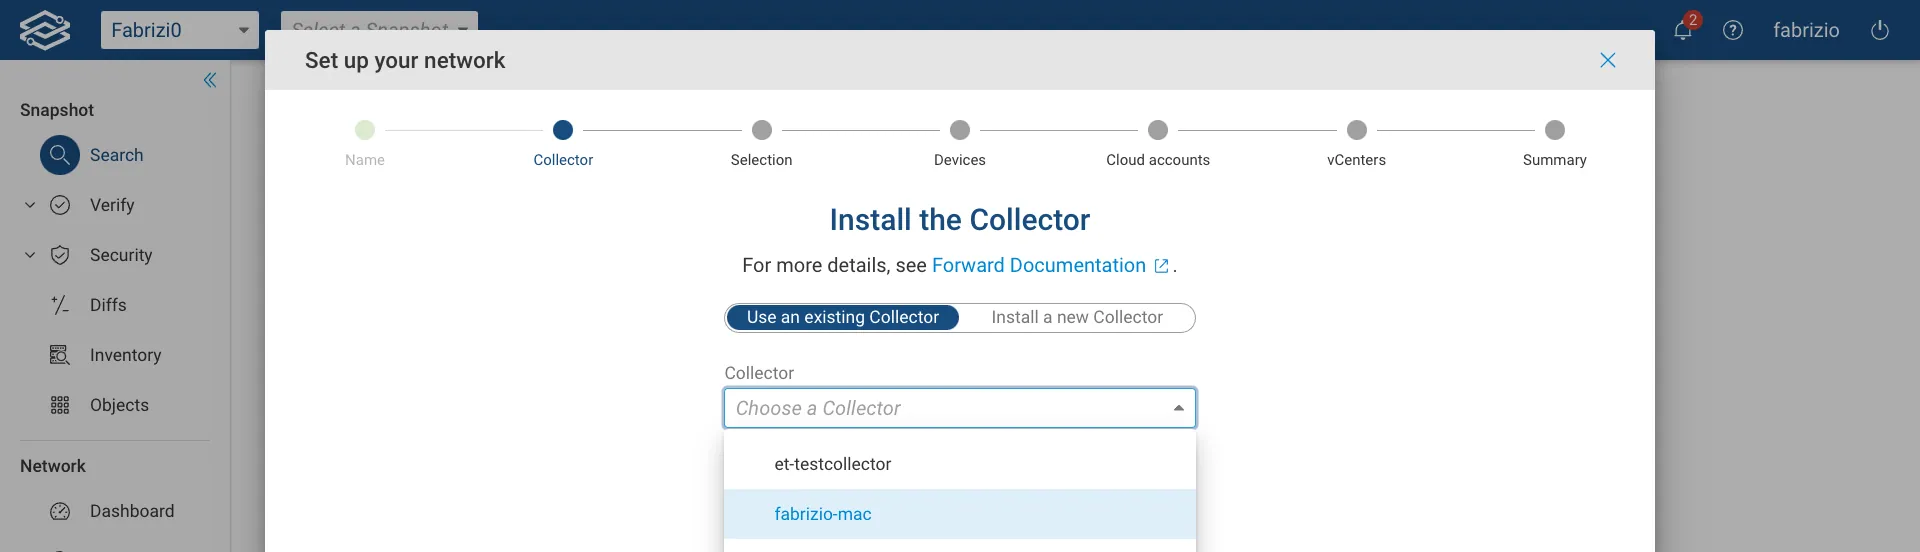Close the Set up your network dialog

pyautogui.click(x=1608, y=60)
